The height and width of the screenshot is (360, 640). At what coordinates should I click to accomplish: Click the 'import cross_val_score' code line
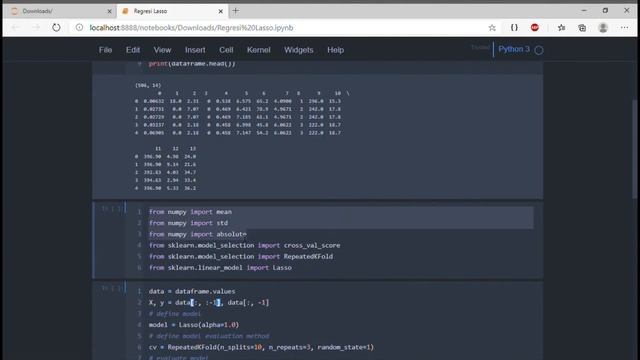[x=244, y=245]
